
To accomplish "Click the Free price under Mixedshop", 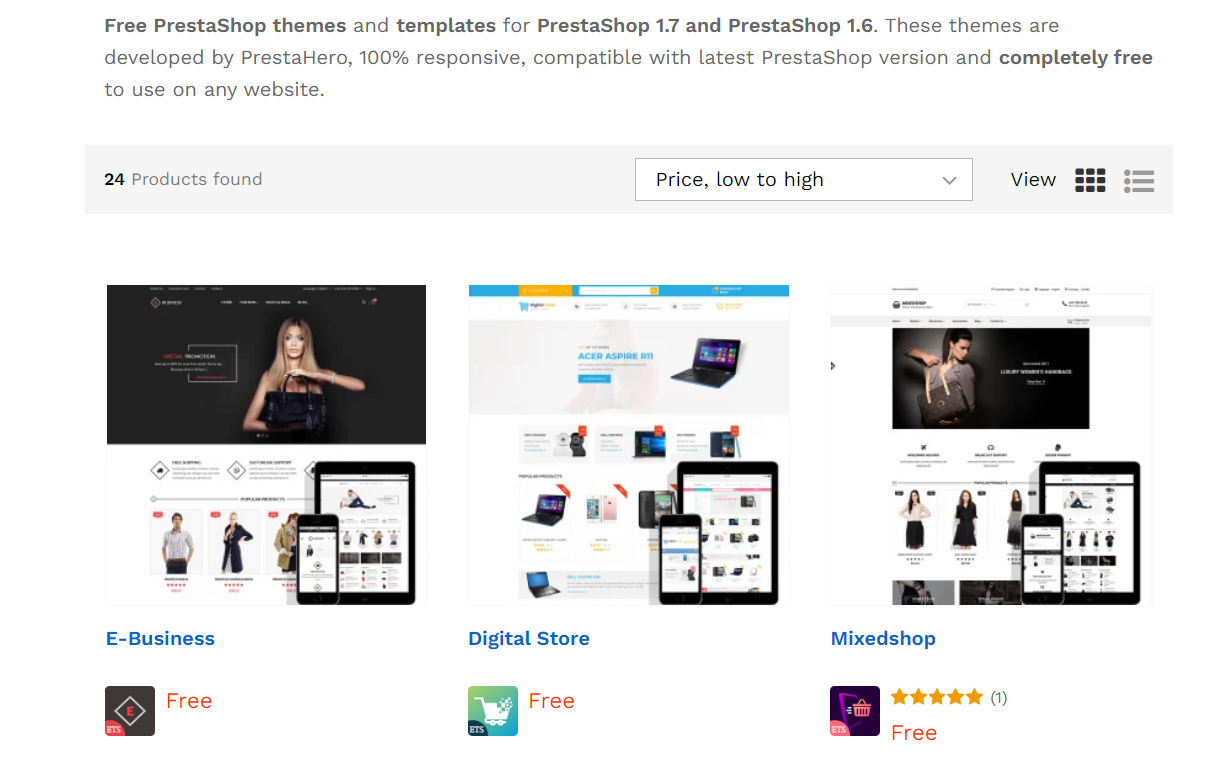I will coord(914,733).
